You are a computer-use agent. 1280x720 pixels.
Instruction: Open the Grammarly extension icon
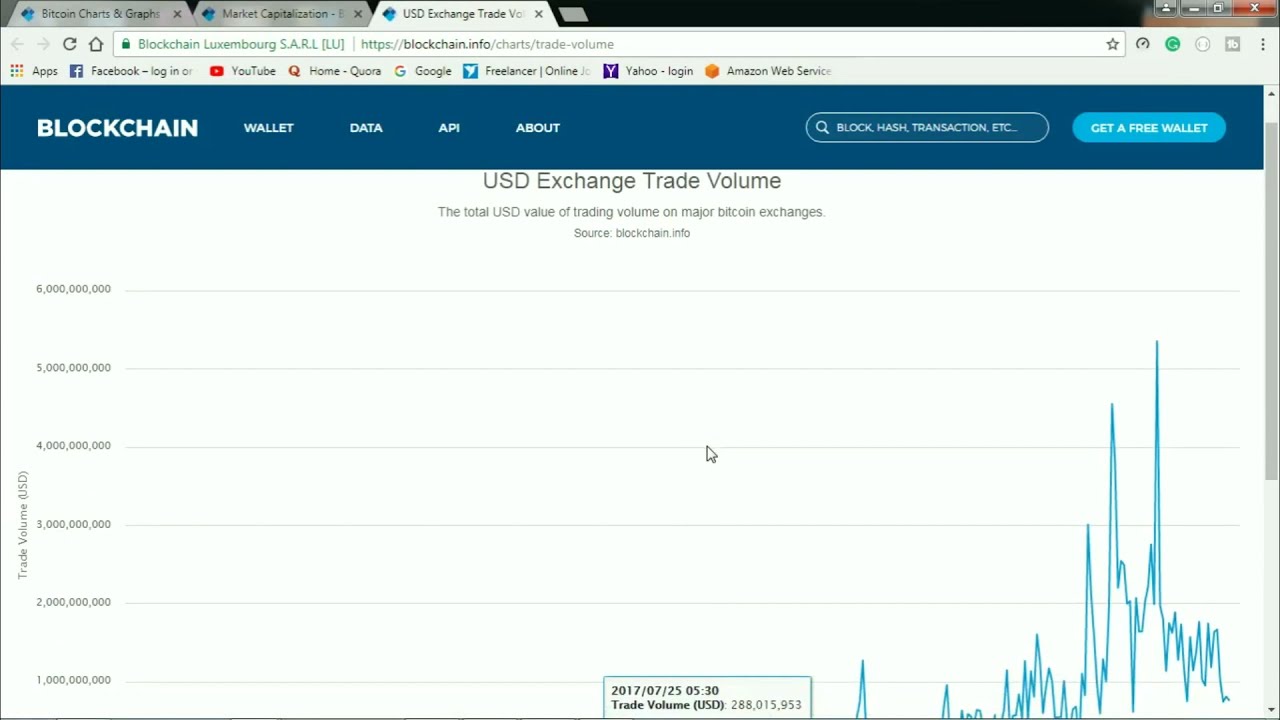[x=1173, y=44]
